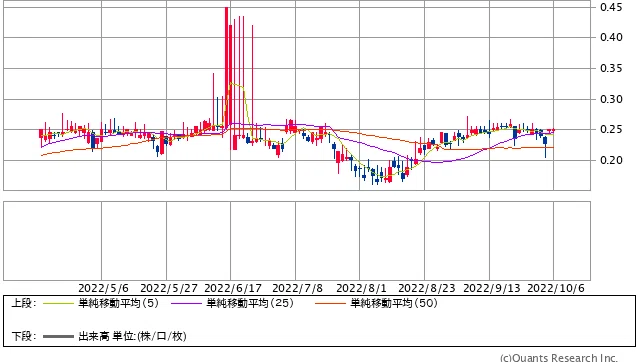The width and height of the screenshot is (638, 362).
Task: Click the 2022/10/6 date label
Action: click(556, 288)
